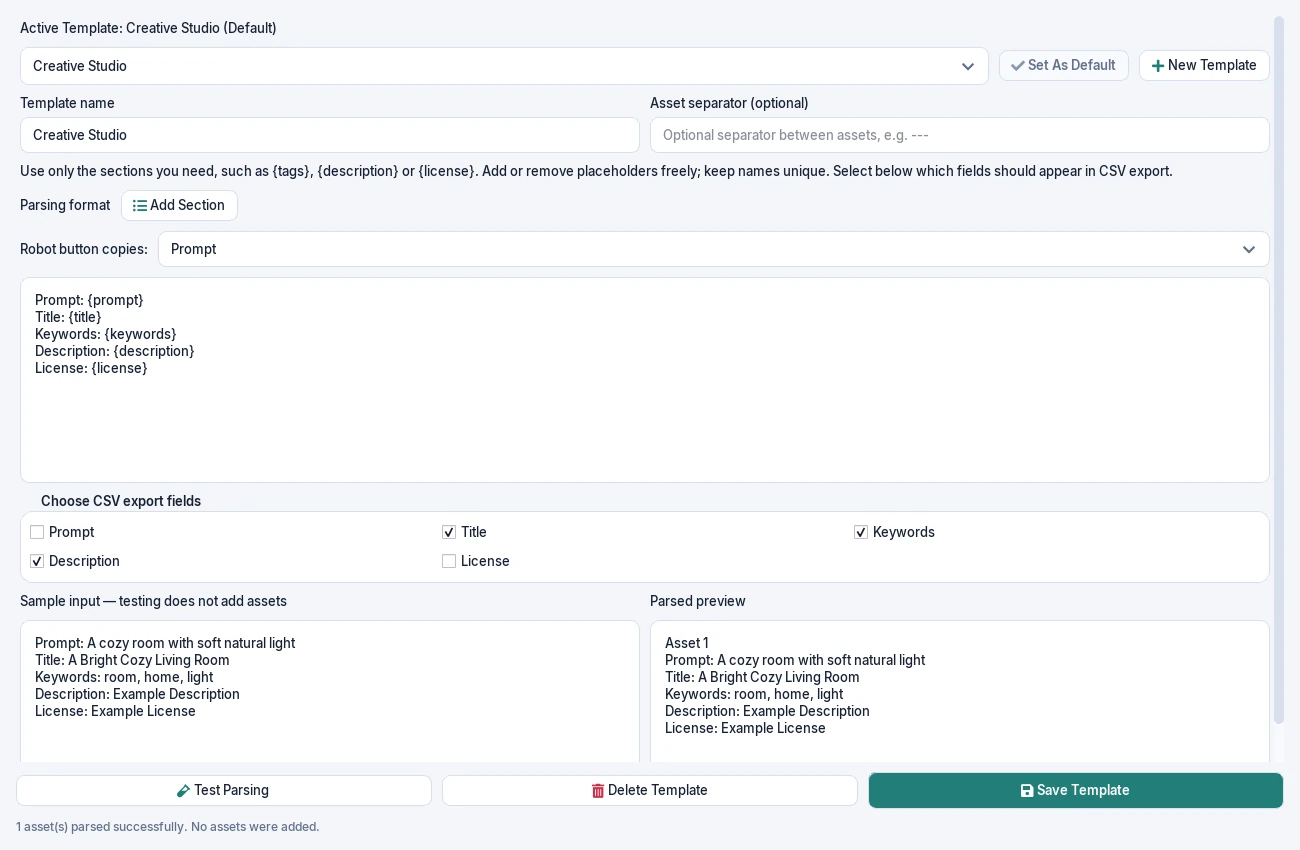Viewport: 1300px width, 850px height.
Task: Click the placeholder usage instructions text
Action: 596,171
